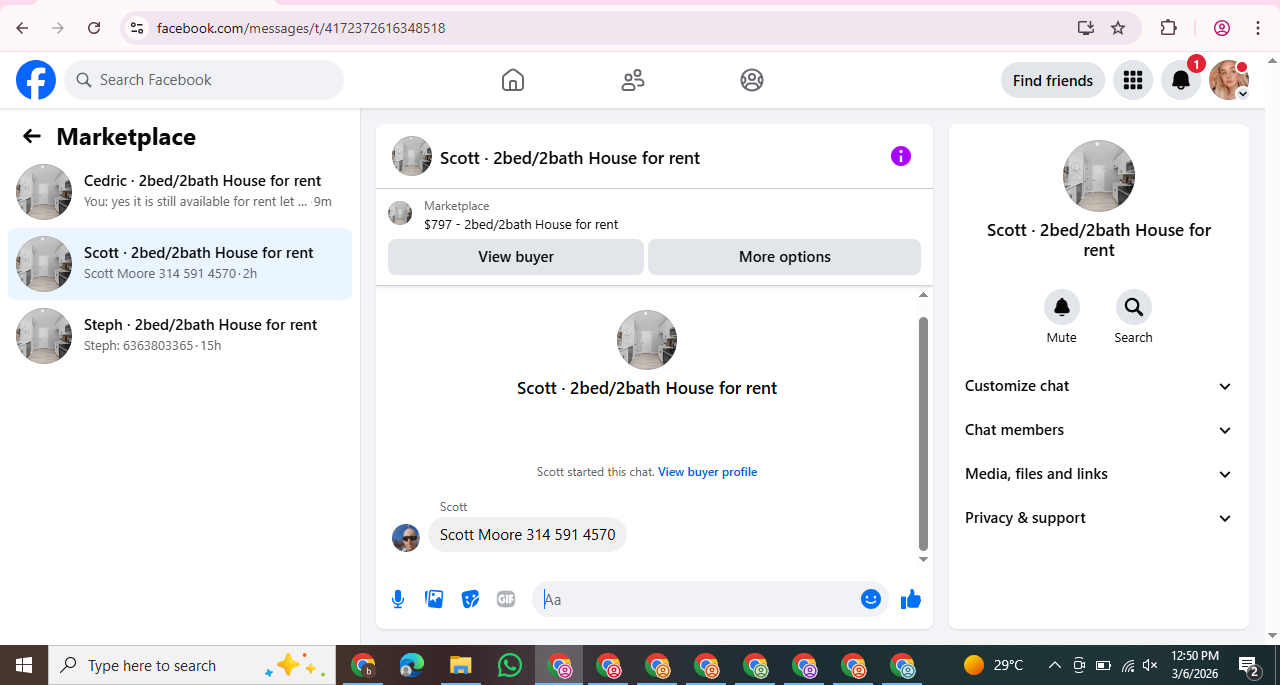Open the 29°C weather widget
Image resolution: width=1280 pixels, height=685 pixels.
(994, 665)
